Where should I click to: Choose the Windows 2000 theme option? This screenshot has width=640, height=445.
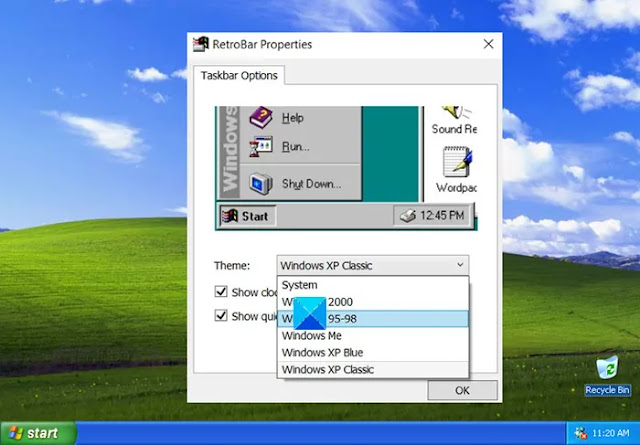tap(373, 302)
